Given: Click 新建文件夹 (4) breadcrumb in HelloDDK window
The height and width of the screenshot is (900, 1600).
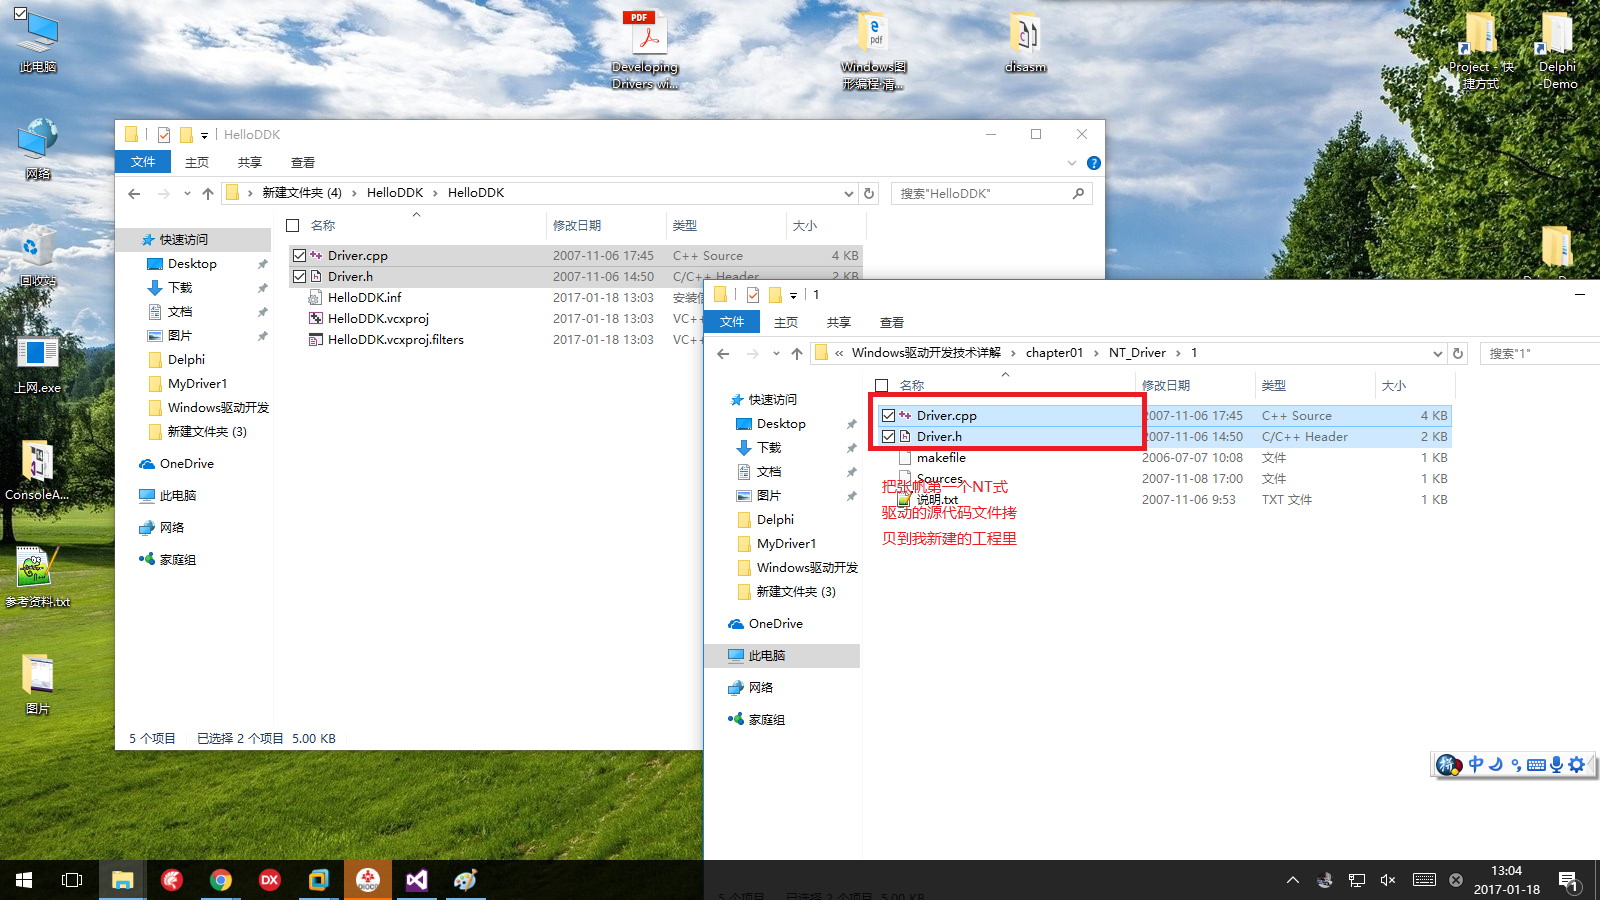Looking at the screenshot, I should 302,193.
